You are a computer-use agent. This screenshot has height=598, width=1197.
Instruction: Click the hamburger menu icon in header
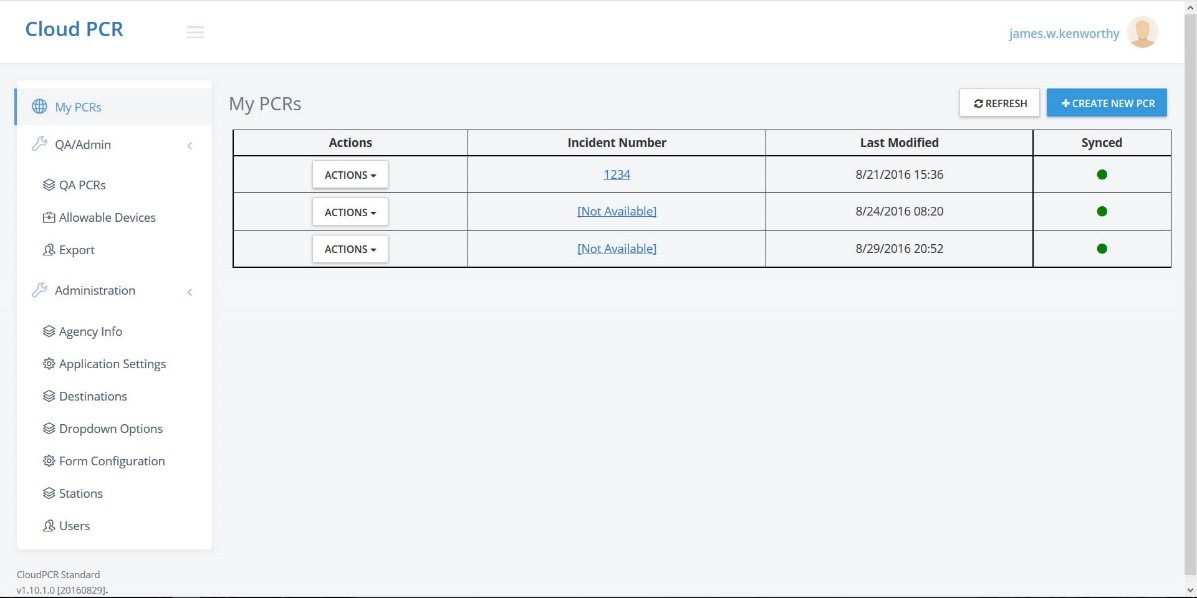(195, 32)
